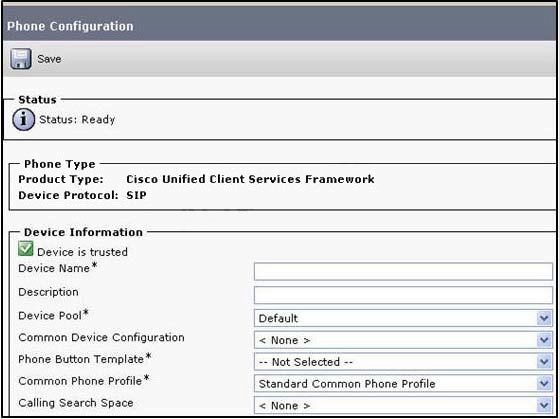Click the Phone Configuration title header
The height and width of the screenshot is (419, 559).
70,26
